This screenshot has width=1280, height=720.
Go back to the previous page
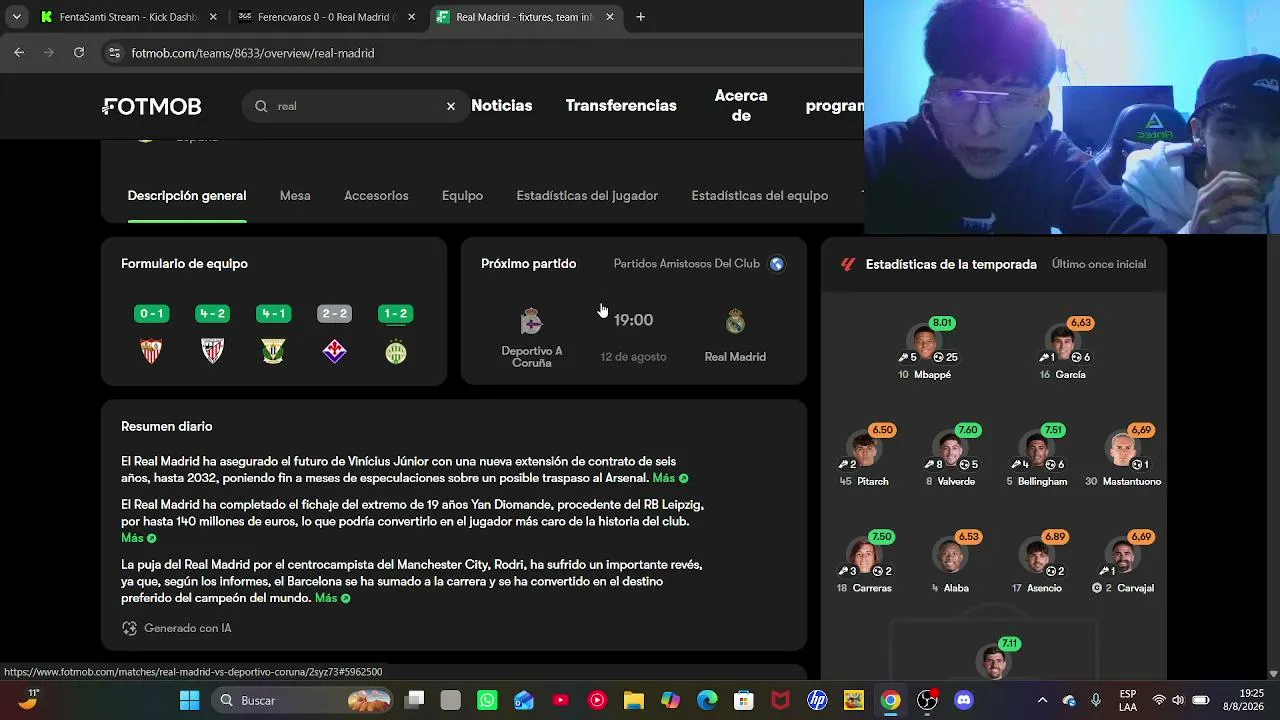[x=19, y=53]
